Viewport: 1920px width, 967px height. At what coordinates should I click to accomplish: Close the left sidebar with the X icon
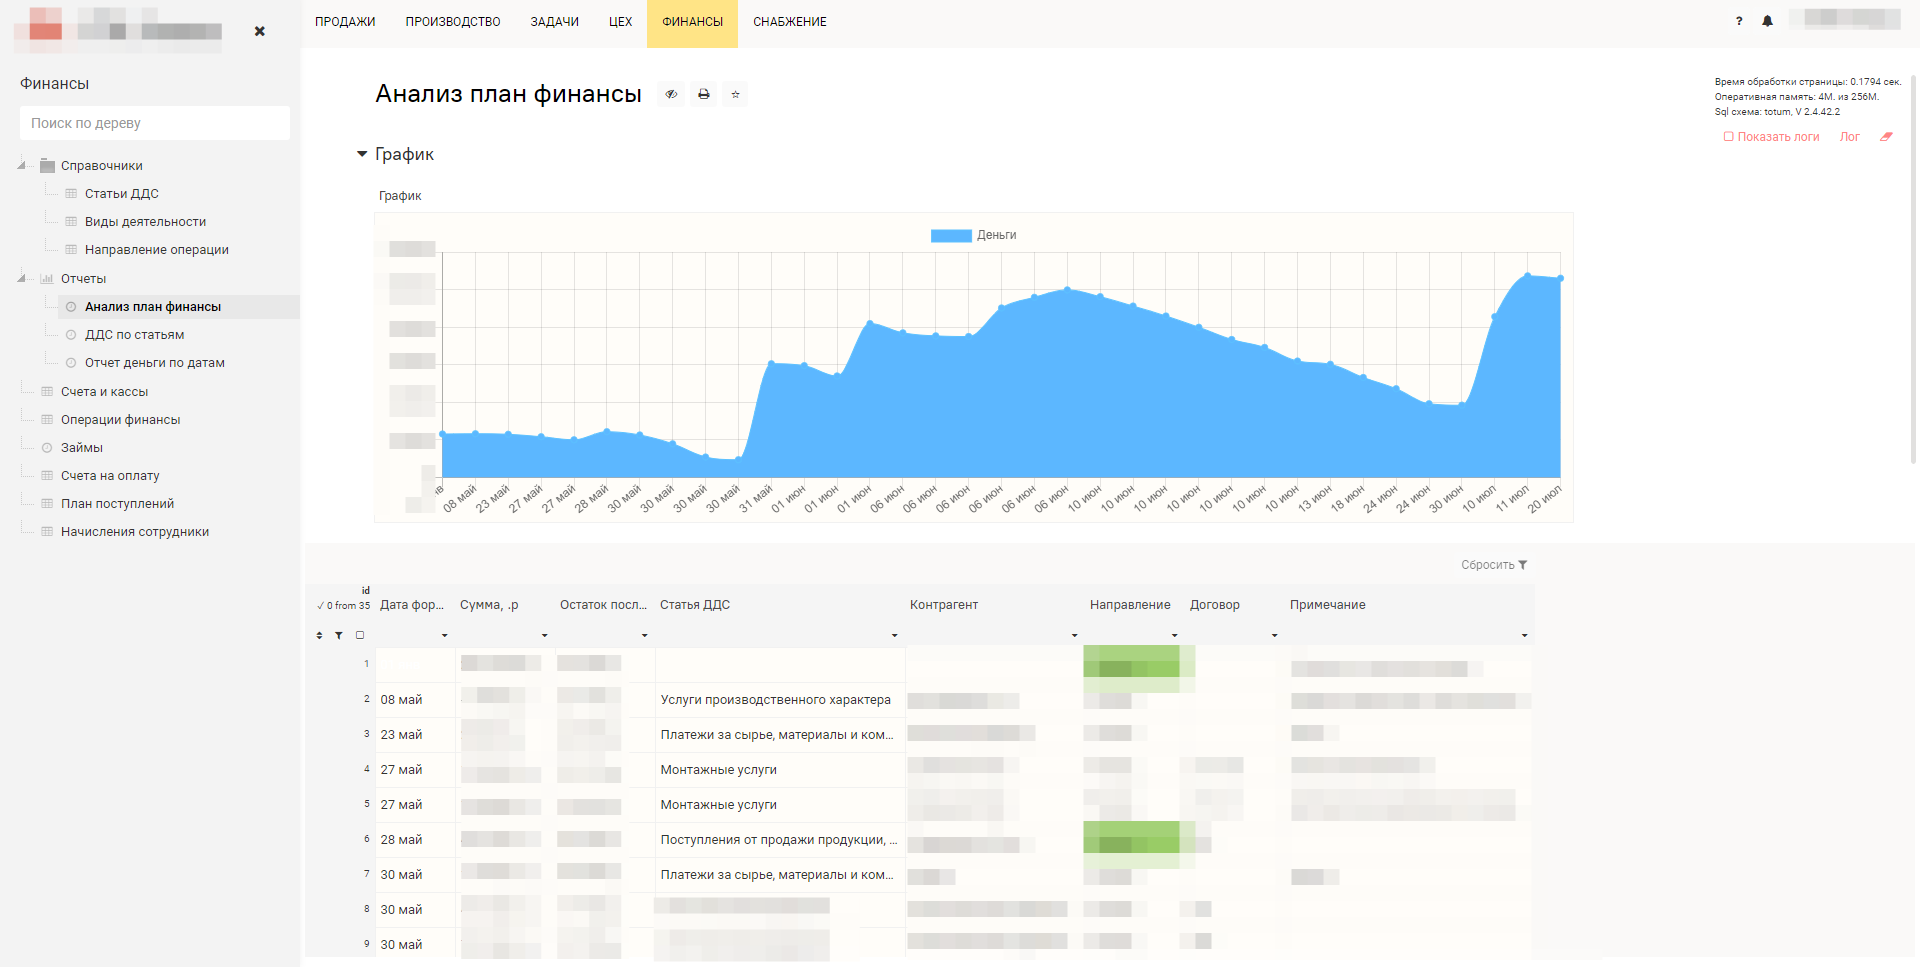(x=260, y=31)
